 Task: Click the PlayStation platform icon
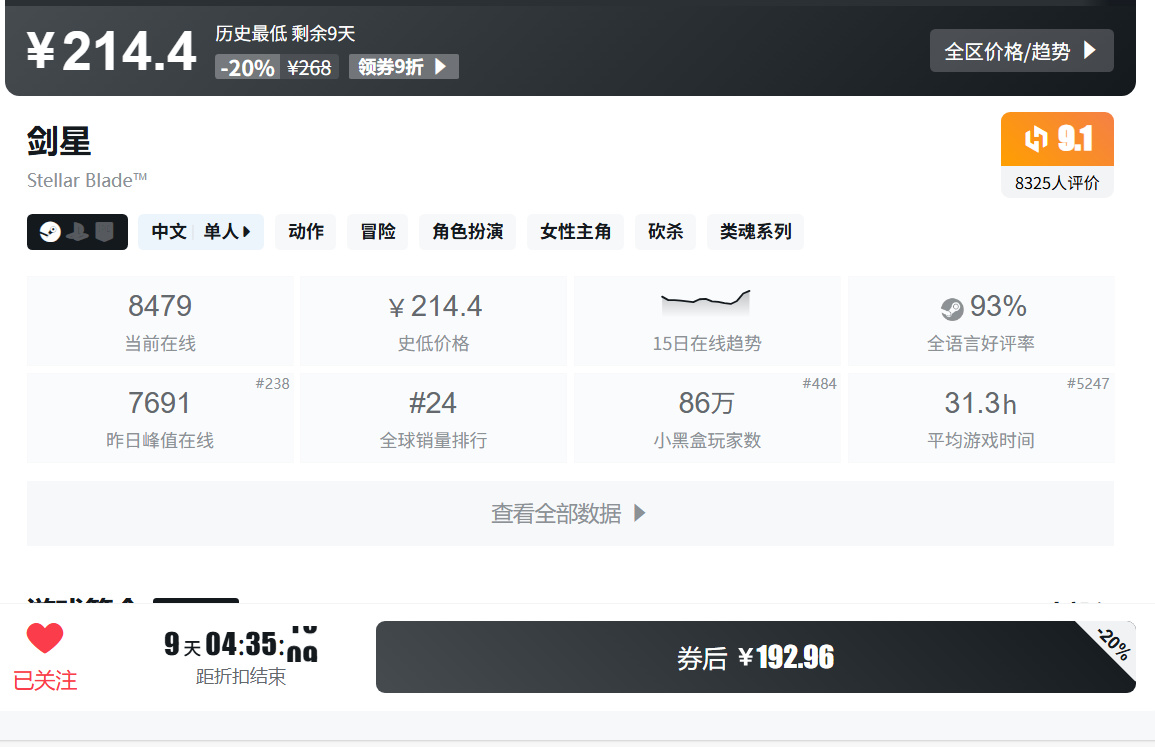[x=77, y=232]
